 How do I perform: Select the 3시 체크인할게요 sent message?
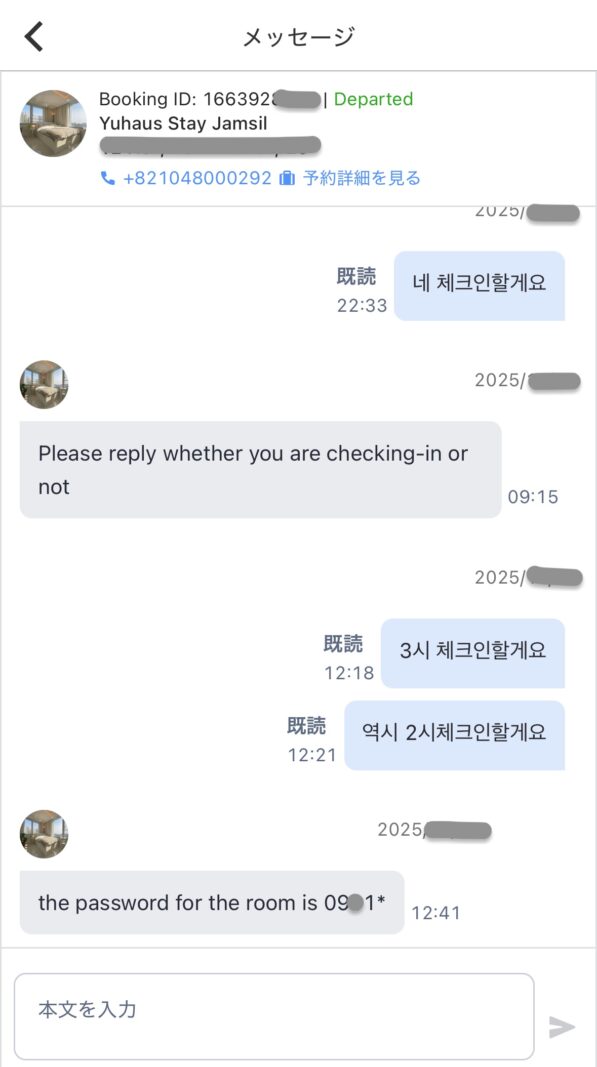472,653
